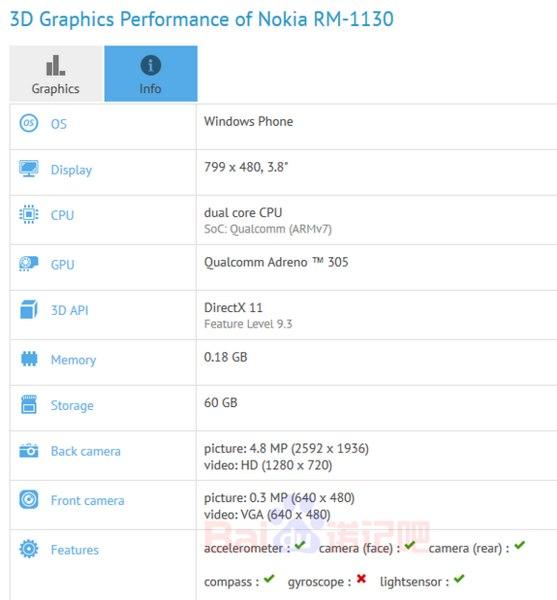
Task: Click the OS circle icon
Action: 29,123
